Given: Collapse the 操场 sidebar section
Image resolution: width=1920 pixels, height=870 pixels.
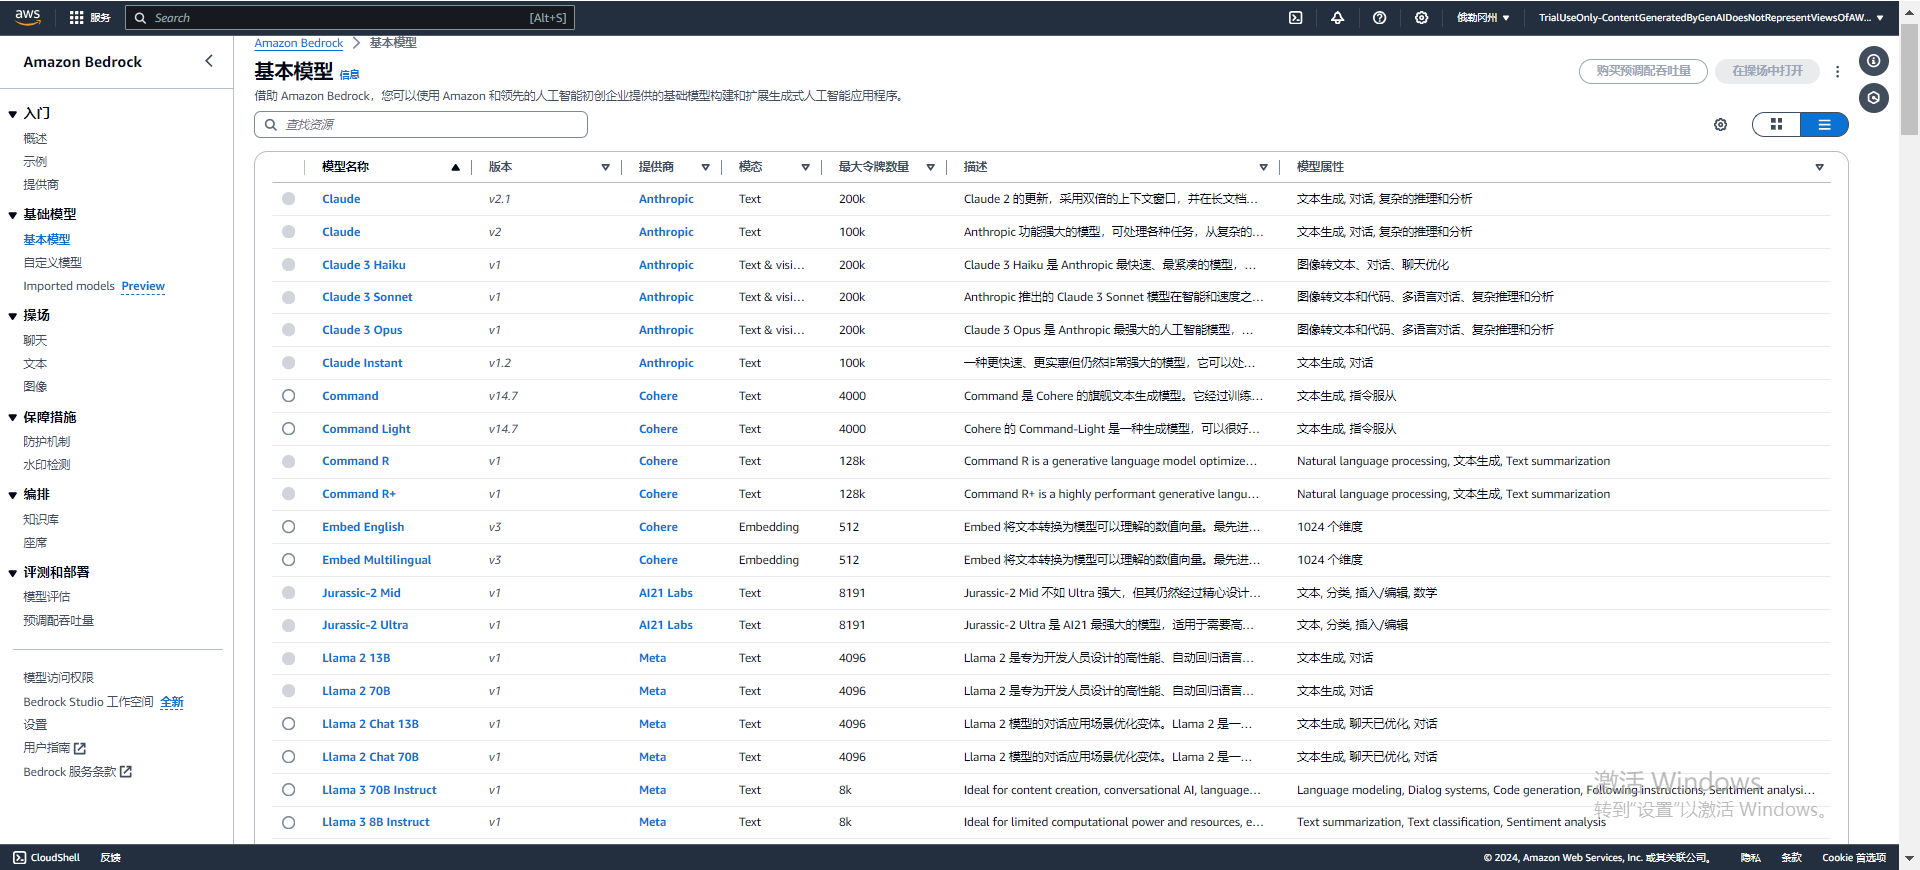Looking at the screenshot, I should click(13, 316).
